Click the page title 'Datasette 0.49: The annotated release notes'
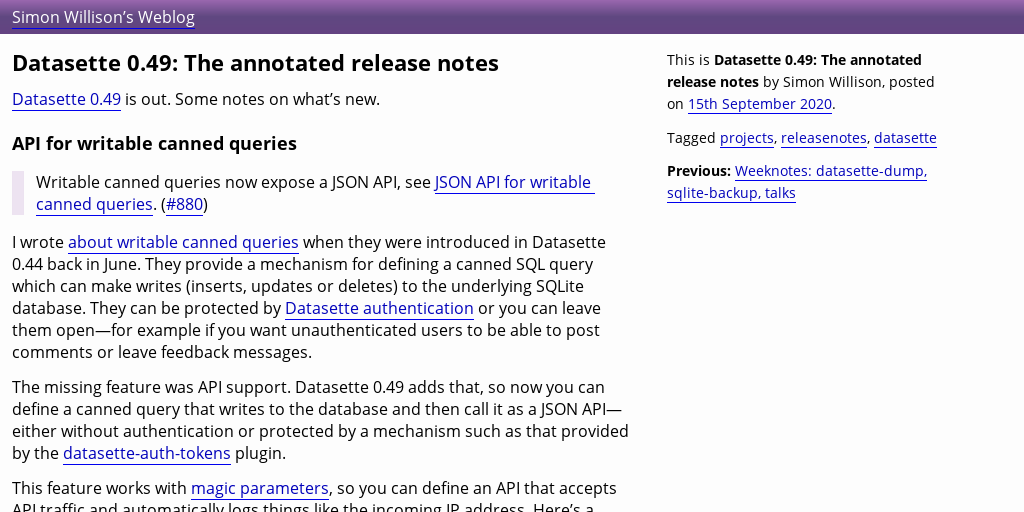 click(x=255, y=63)
